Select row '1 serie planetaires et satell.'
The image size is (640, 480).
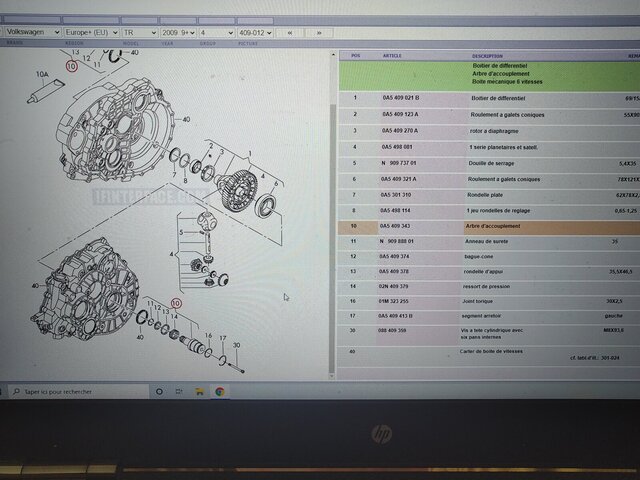489,147
